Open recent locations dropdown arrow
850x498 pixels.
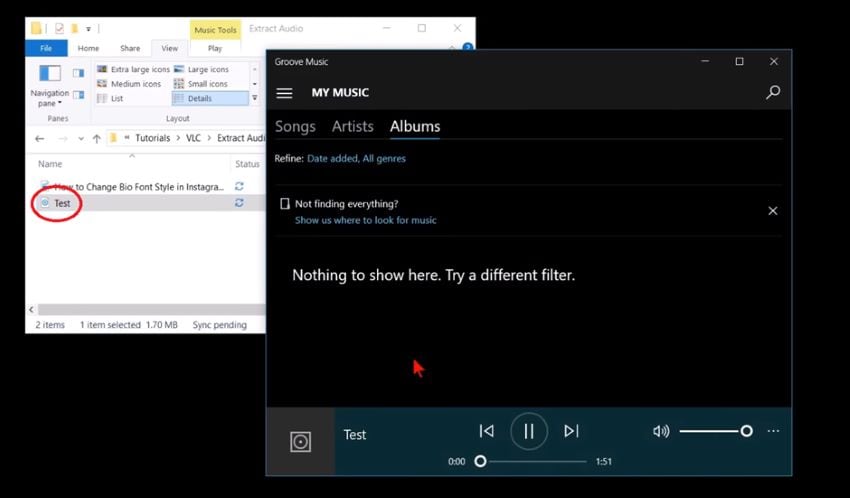pos(81,139)
